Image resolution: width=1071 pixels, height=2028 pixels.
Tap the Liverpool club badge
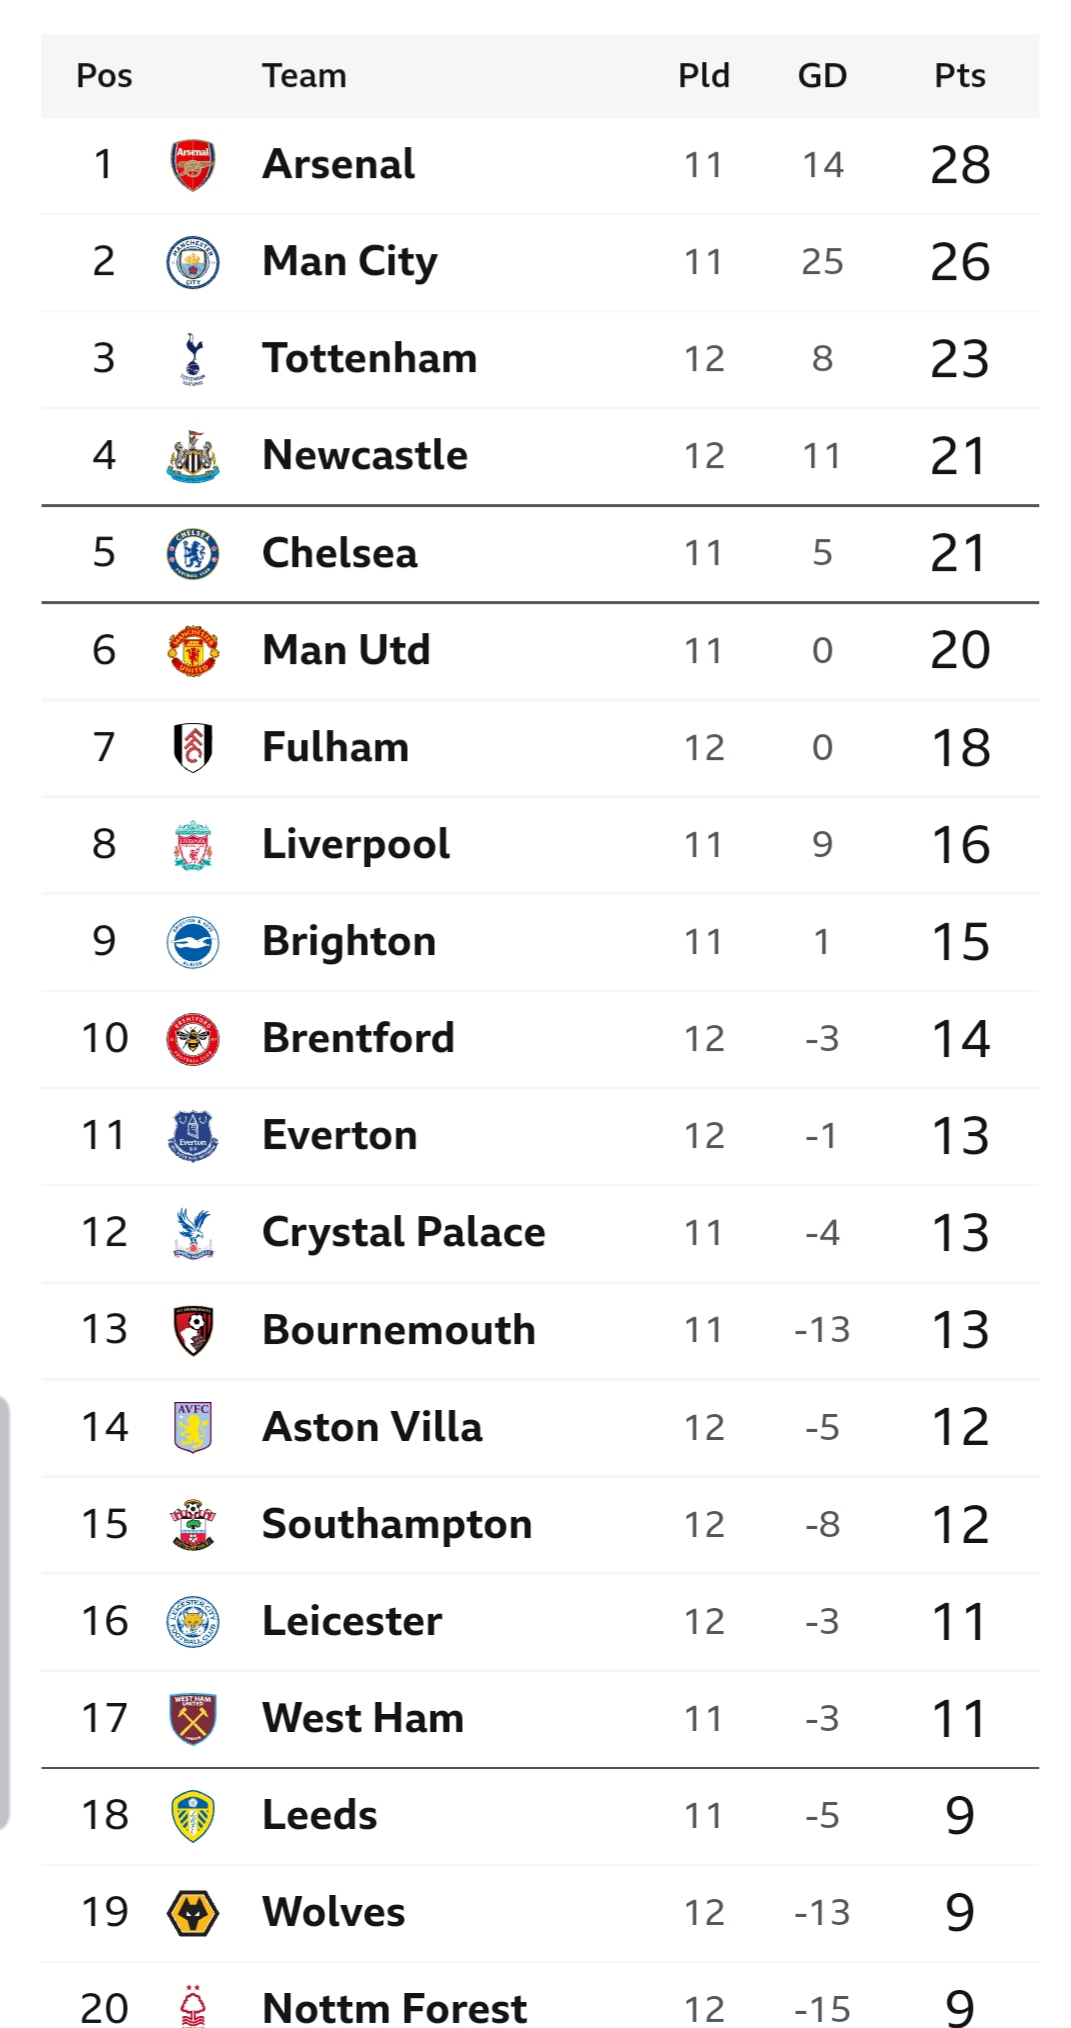[193, 845]
